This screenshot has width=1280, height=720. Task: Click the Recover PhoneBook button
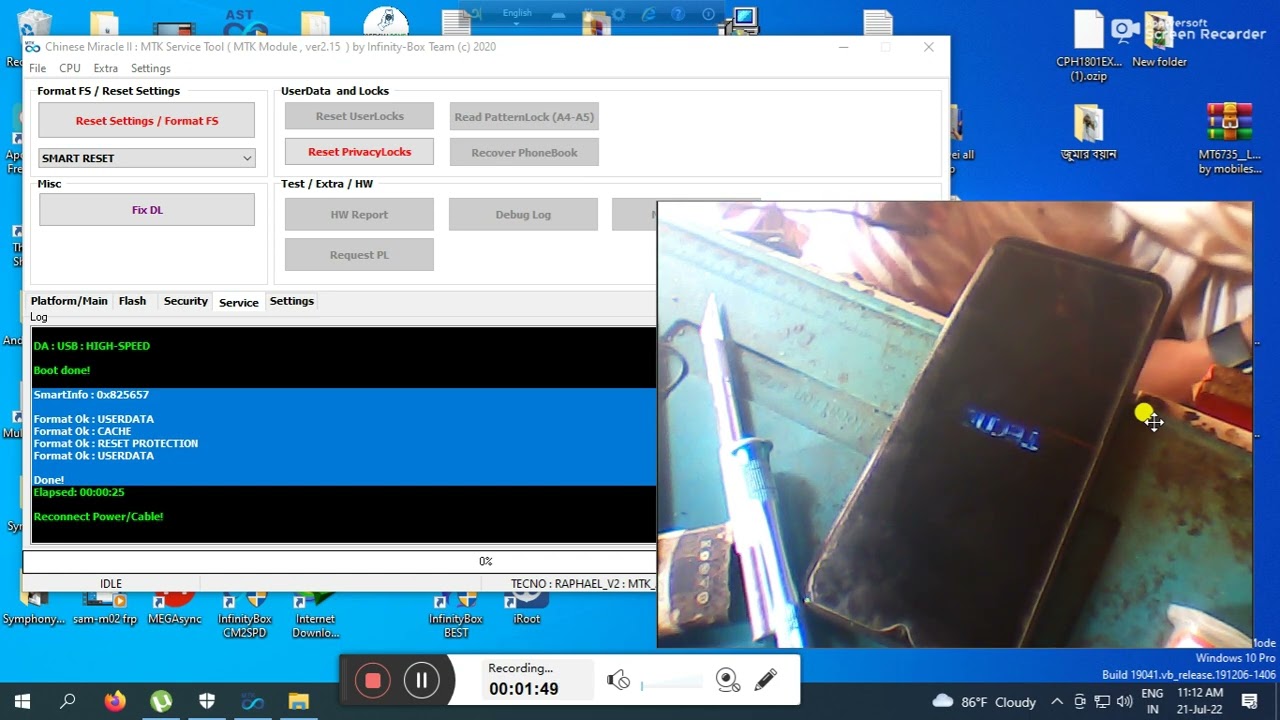[524, 153]
